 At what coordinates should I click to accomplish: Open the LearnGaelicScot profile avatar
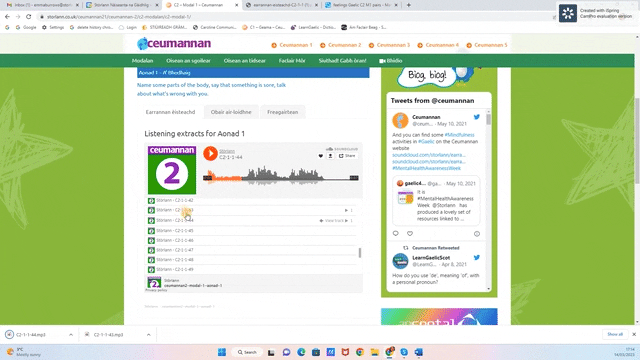click(400, 261)
